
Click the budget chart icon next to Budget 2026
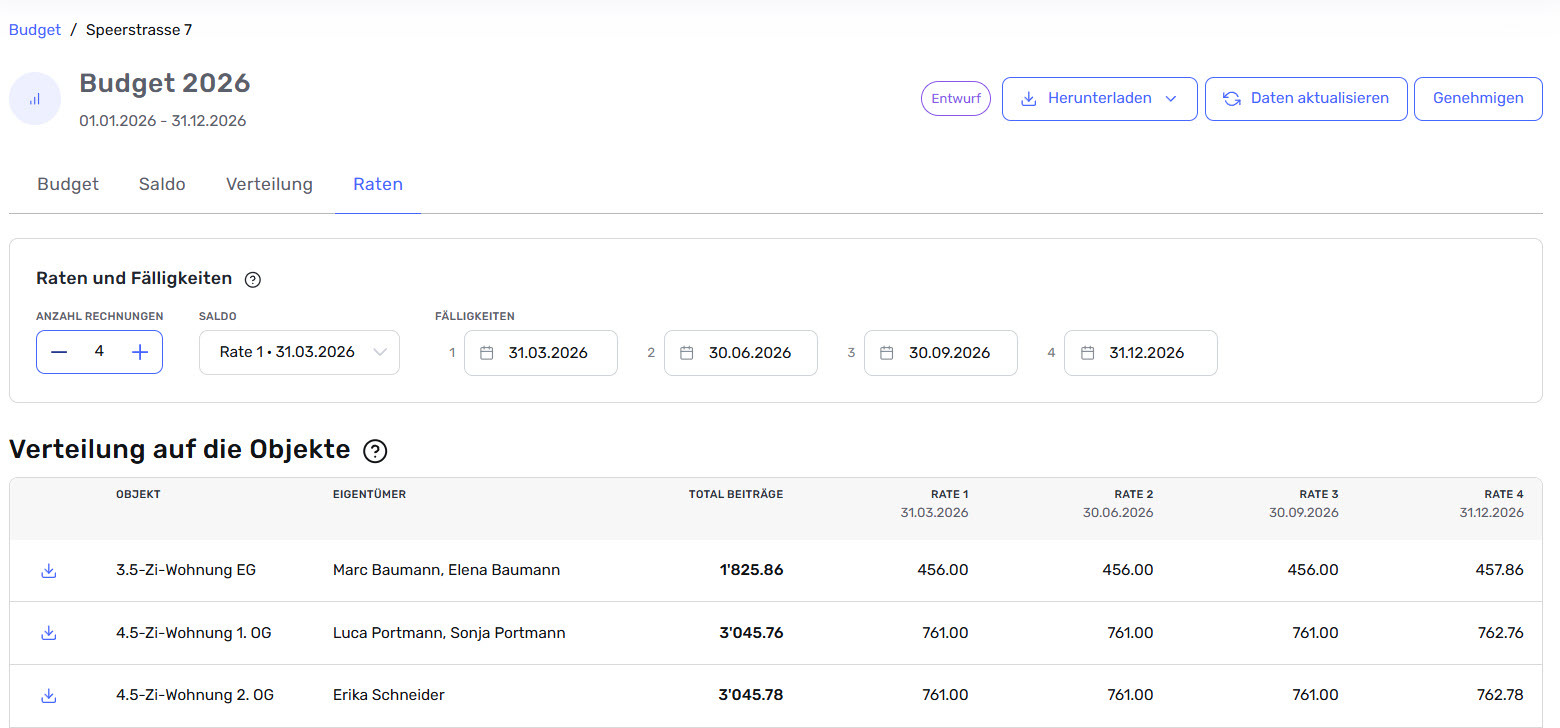[35, 99]
